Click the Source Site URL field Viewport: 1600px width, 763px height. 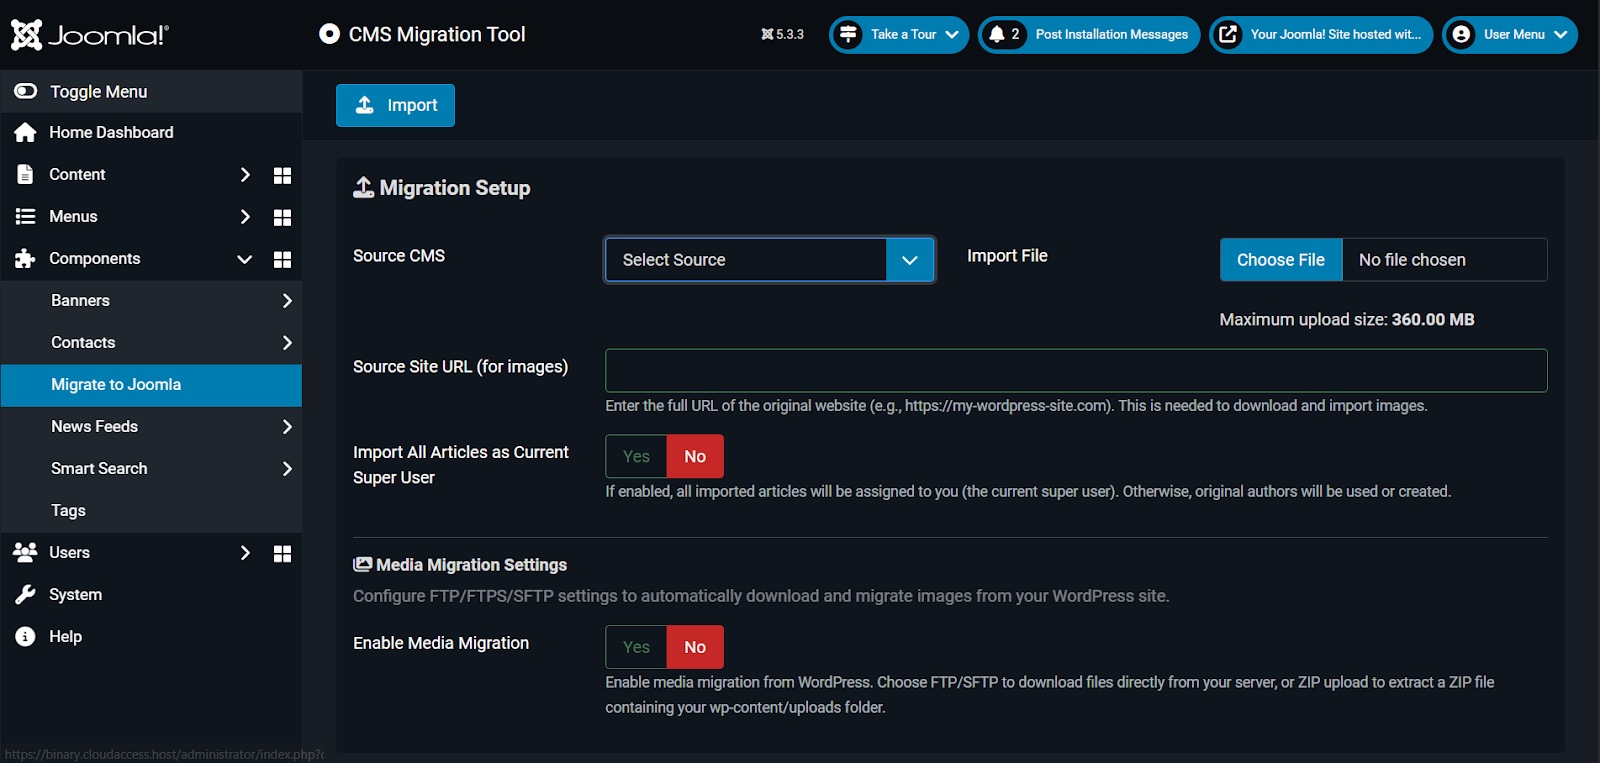coord(1076,371)
